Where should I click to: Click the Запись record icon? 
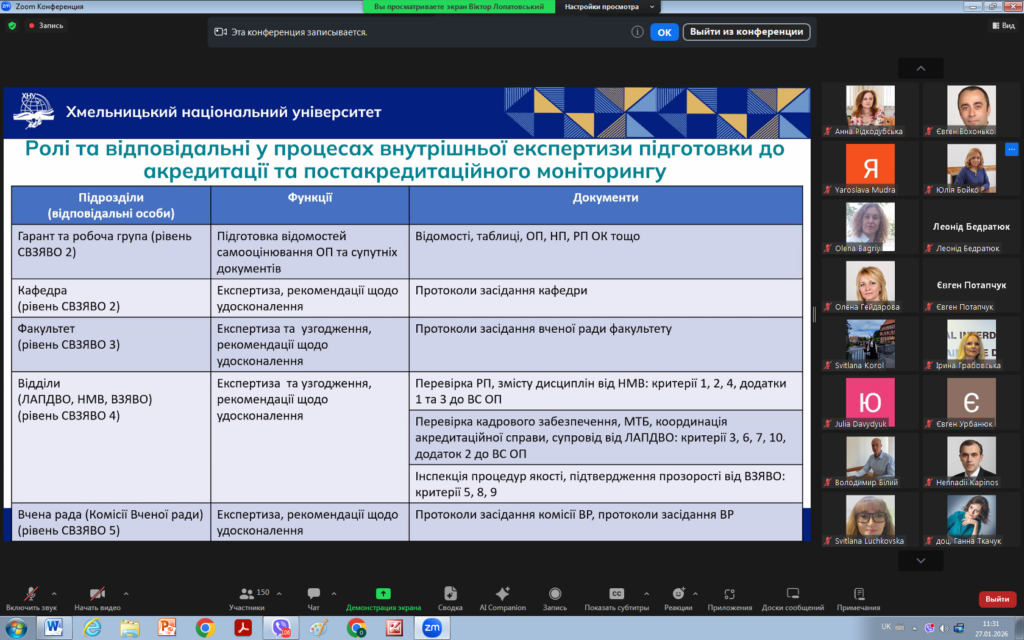[554, 594]
